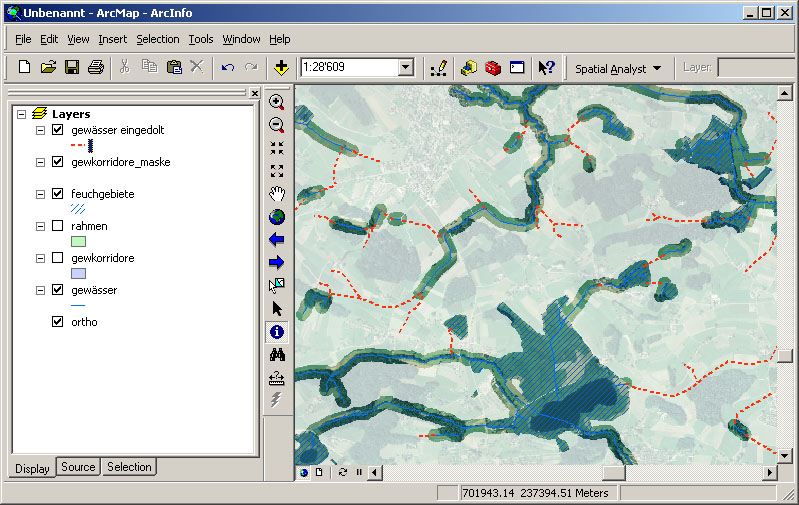Screen dimensions: 799x505
Task: Open the ArcToolbox red toolbox icon
Action: point(493,67)
